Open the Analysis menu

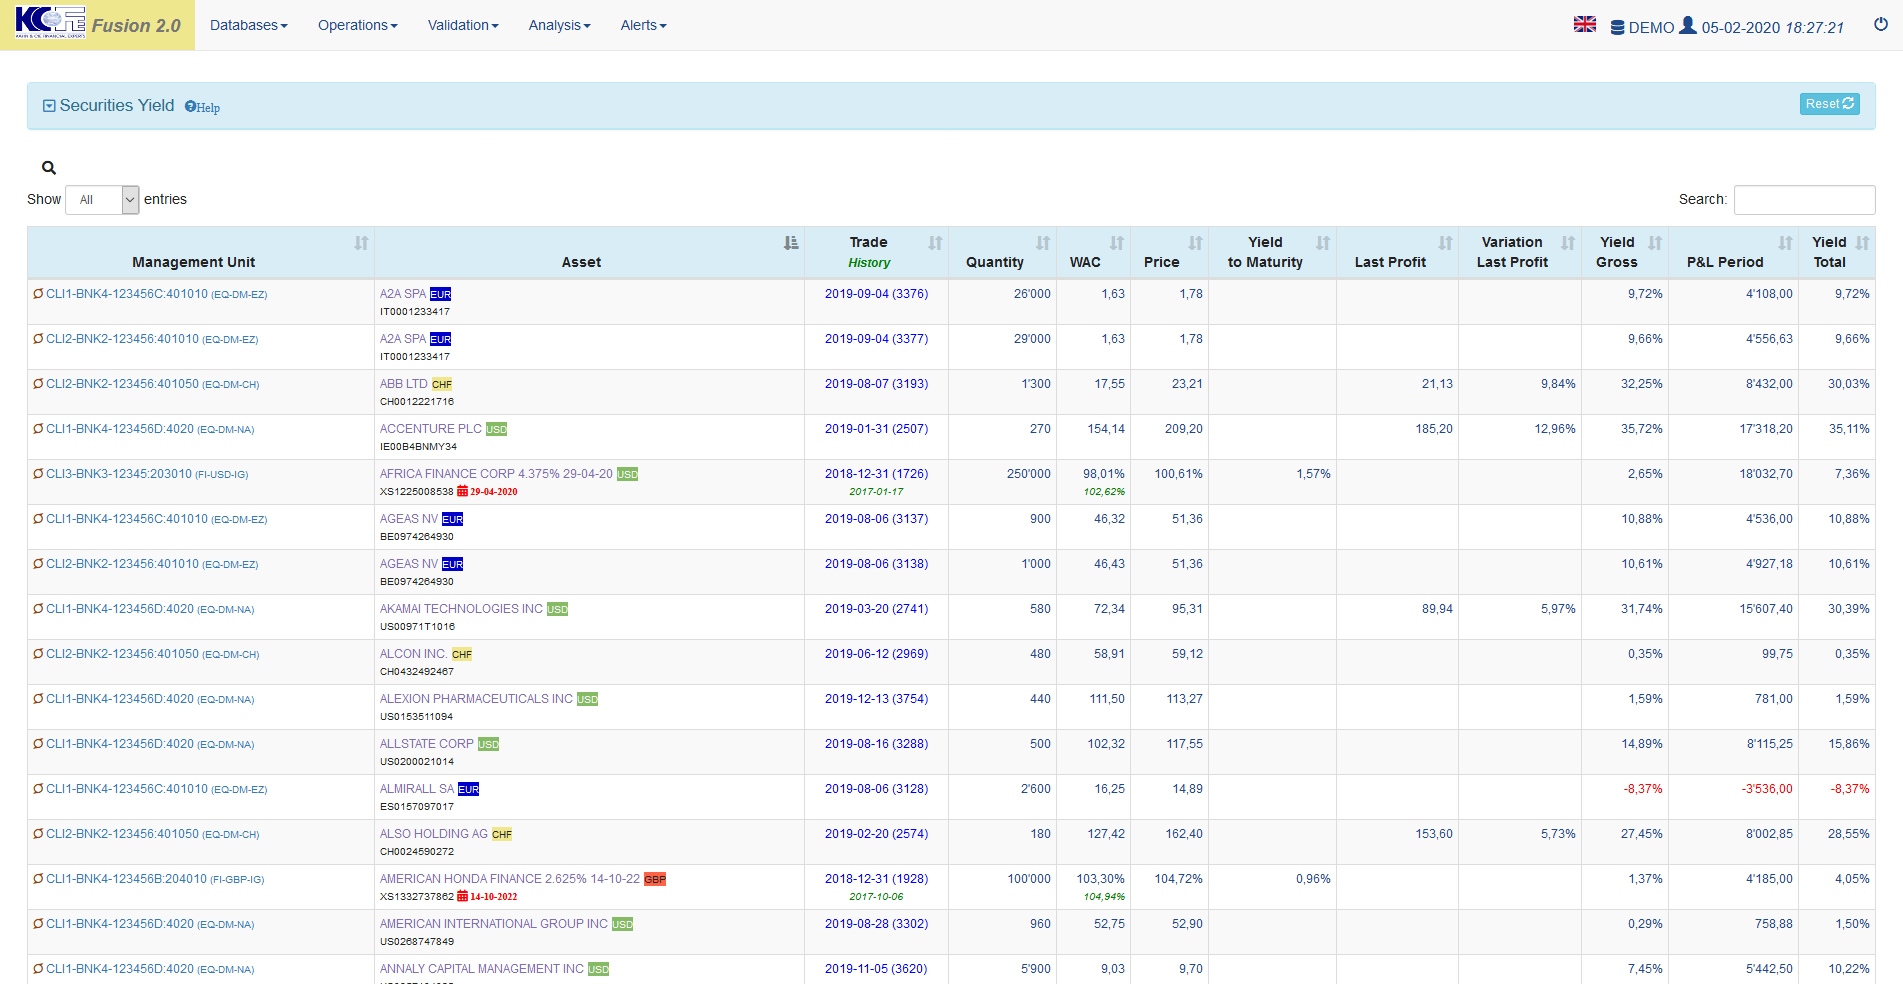point(559,25)
